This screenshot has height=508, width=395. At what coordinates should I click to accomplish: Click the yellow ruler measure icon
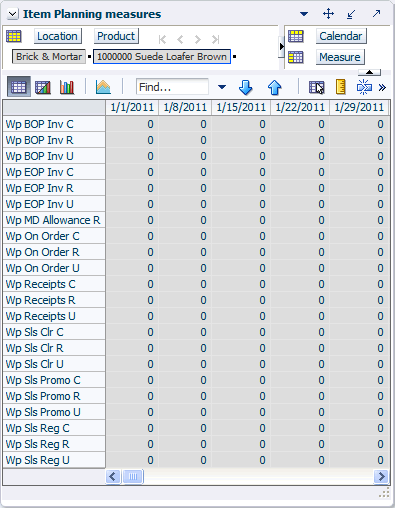pos(341,87)
